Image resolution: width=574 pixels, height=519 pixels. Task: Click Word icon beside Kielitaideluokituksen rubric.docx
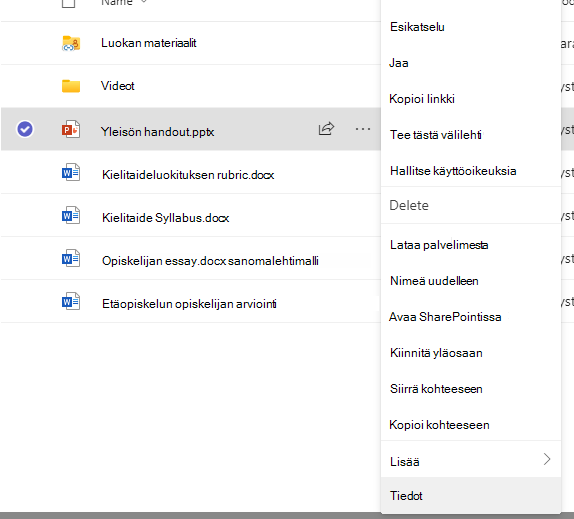click(x=71, y=172)
